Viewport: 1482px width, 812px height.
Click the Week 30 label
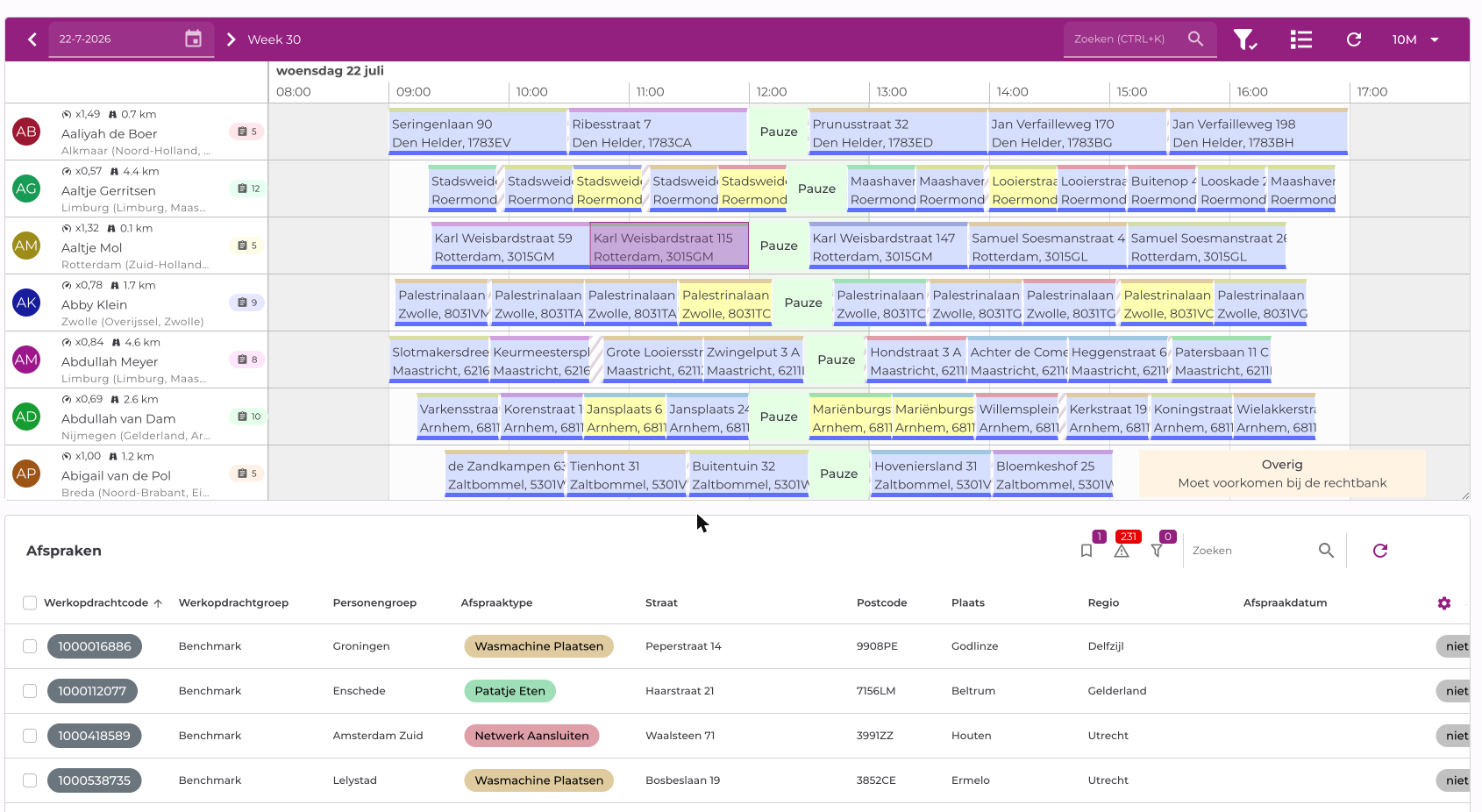tap(274, 40)
